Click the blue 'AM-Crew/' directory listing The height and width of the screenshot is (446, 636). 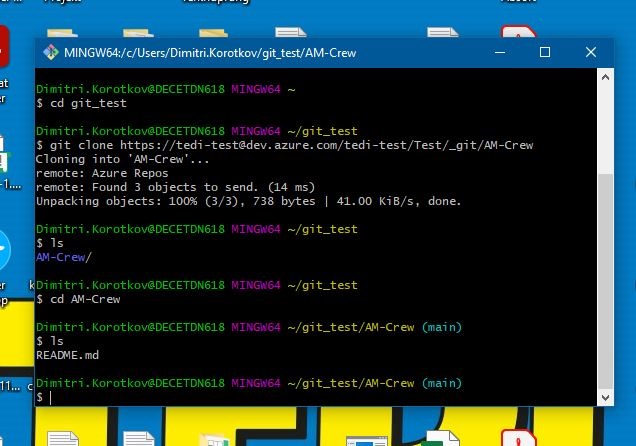(x=64, y=257)
